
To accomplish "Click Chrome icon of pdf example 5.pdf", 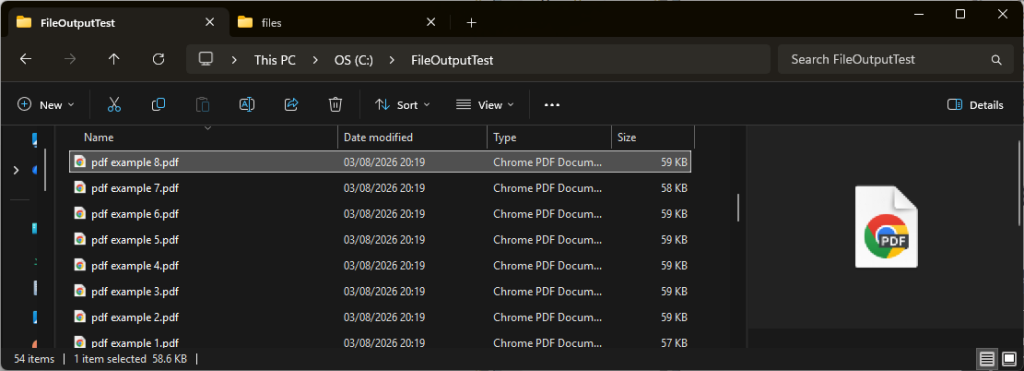I will point(80,240).
